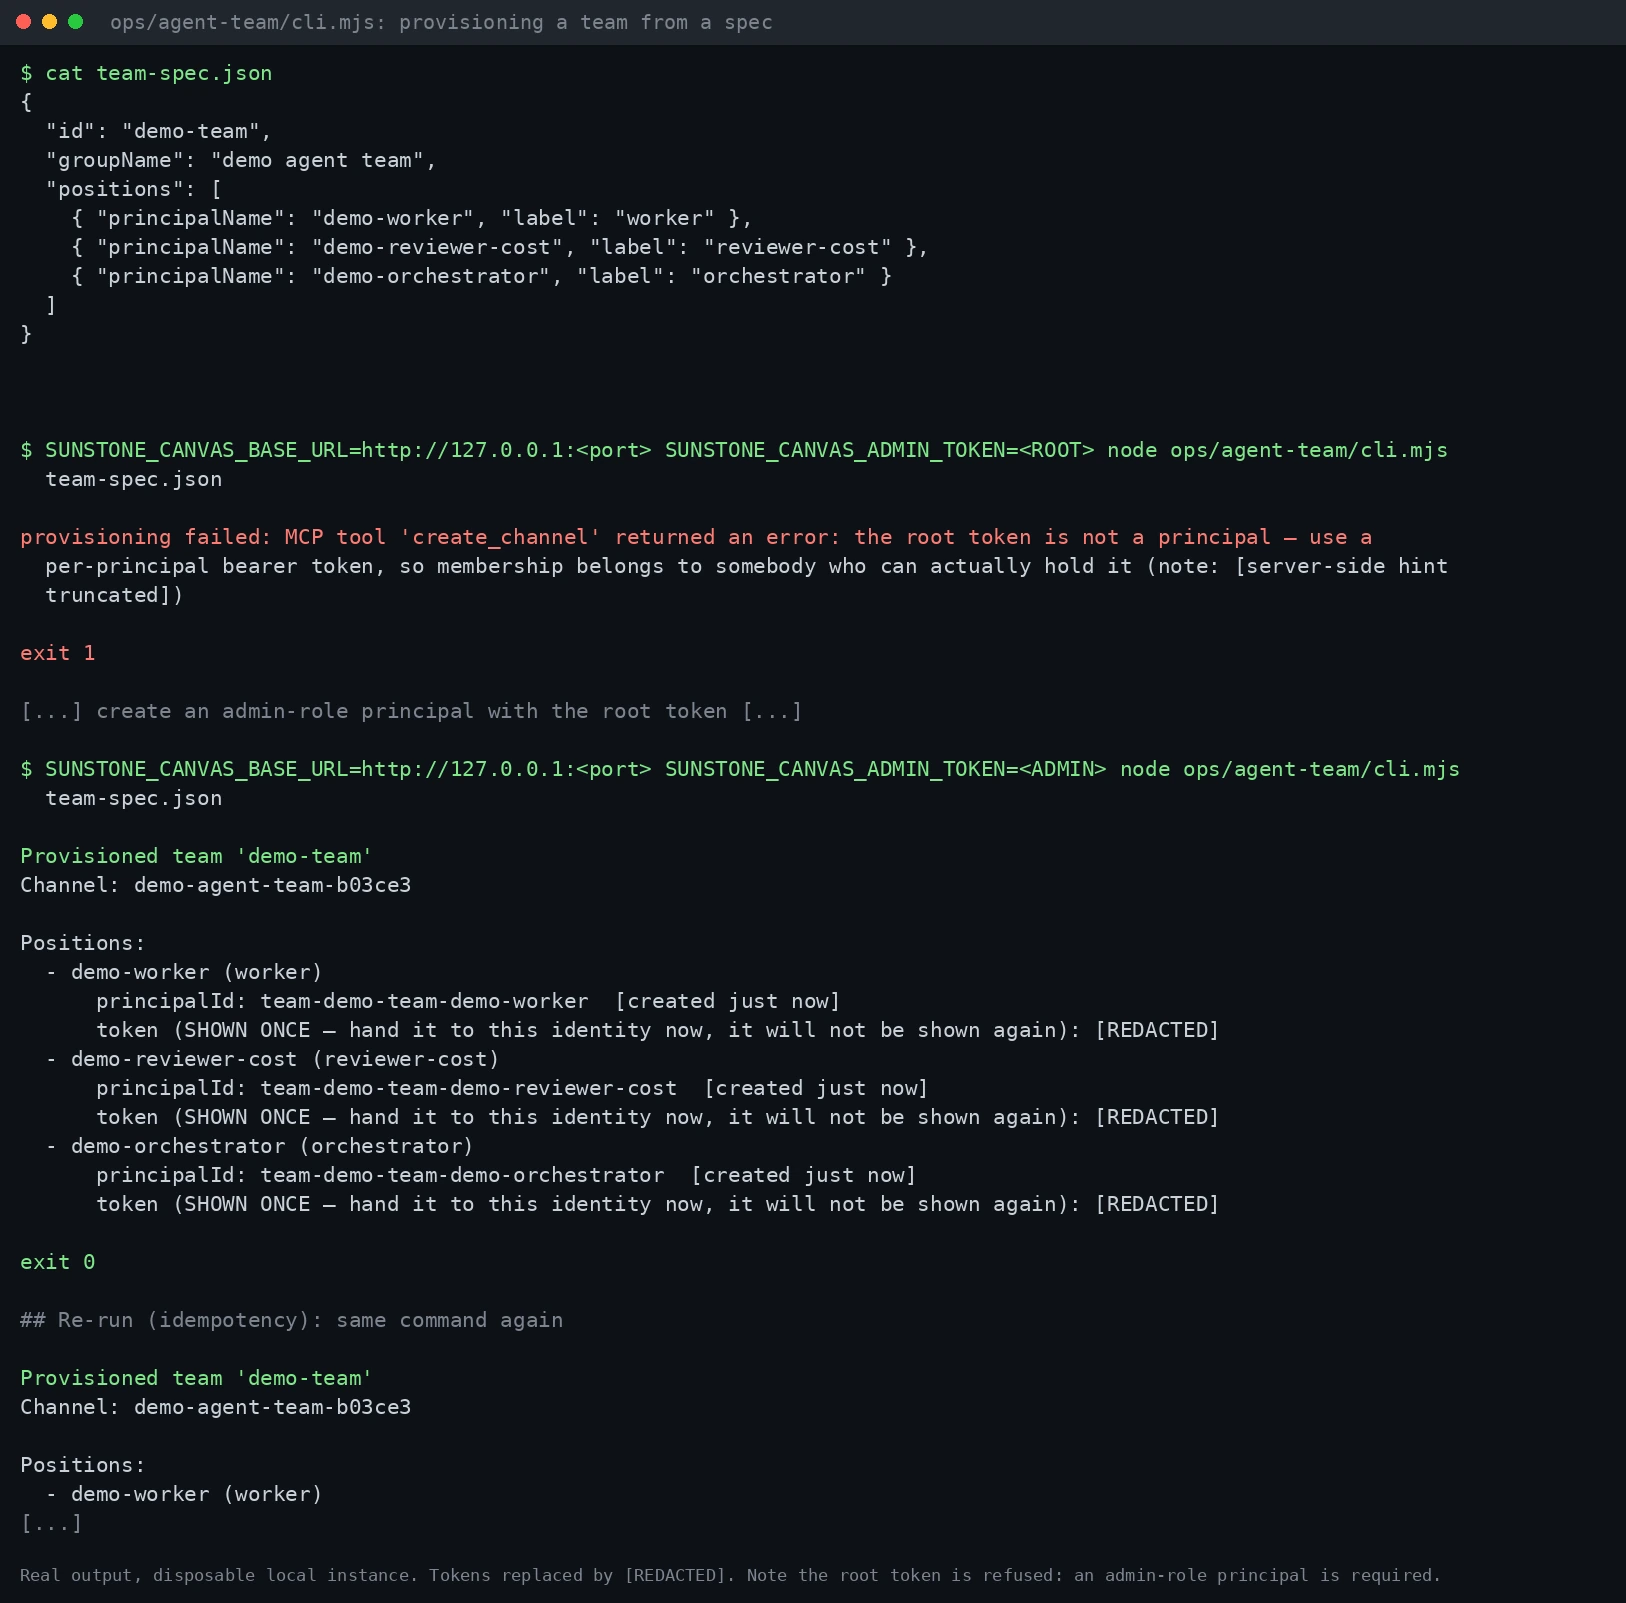Click the command using SUNSTONE_CANVAS_ADMIN_TOKEN=<ADMIN>

740,783
